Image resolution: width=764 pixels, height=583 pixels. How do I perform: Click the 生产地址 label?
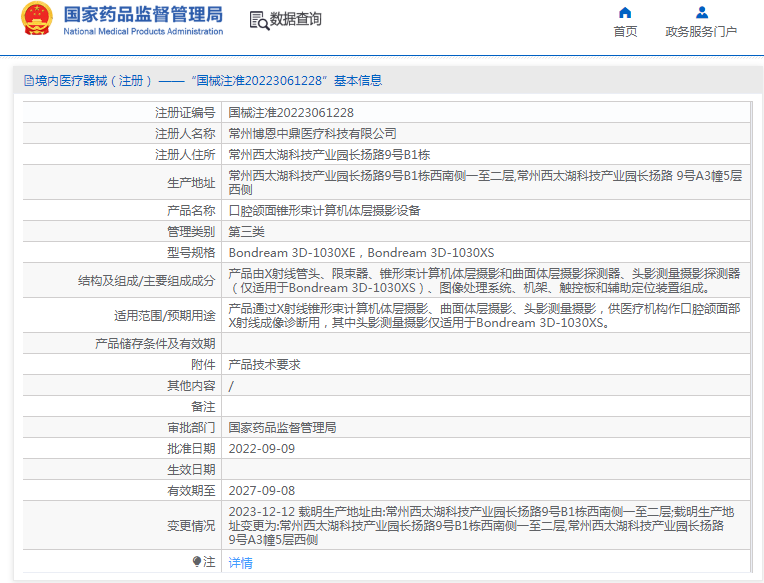click(191, 183)
